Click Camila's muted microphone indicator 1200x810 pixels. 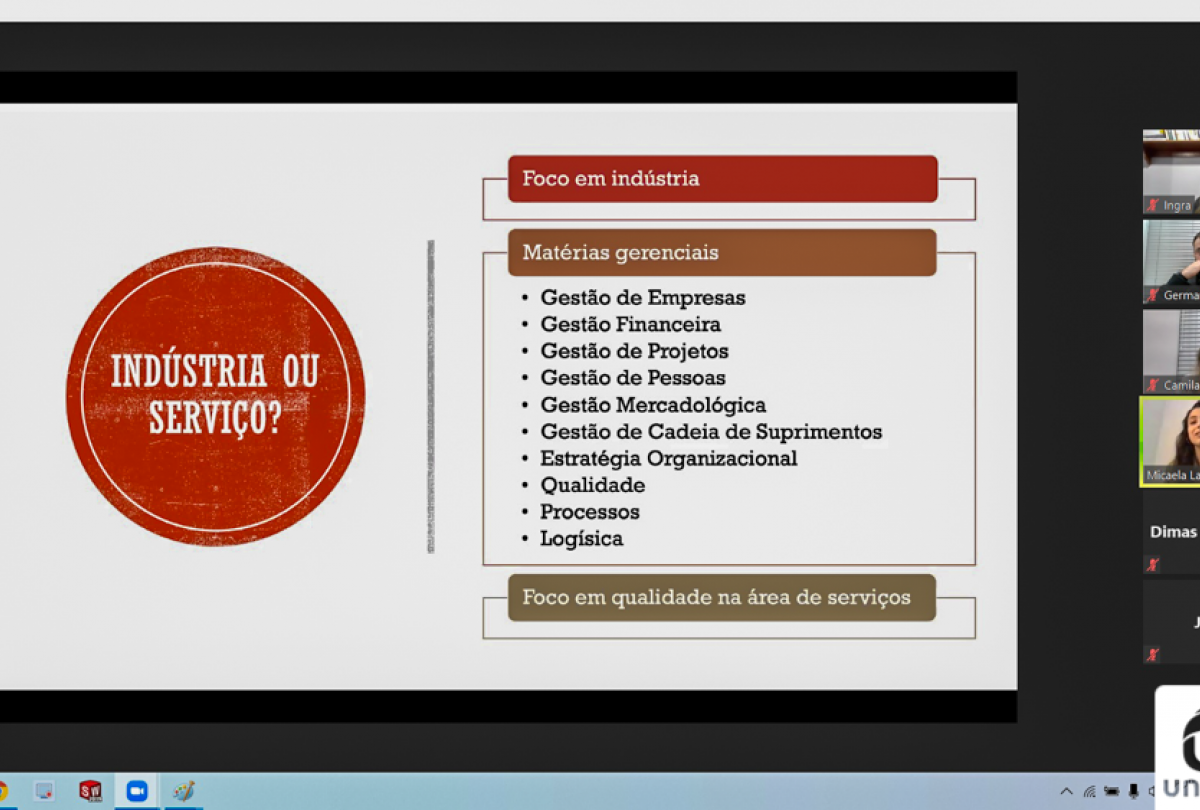[1153, 385]
